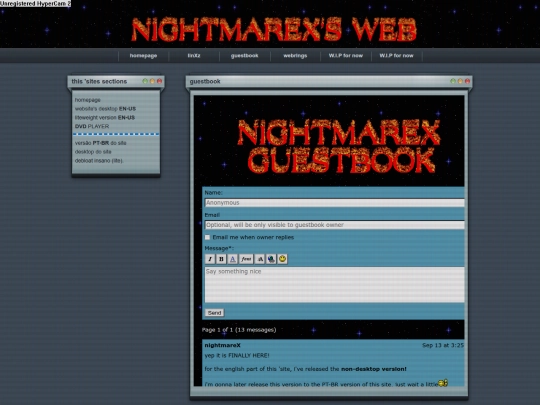The image size is (540, 405).
Task: Click 'yep it is FINALLY HERE!' message text
Action: (x=237, y=356)
